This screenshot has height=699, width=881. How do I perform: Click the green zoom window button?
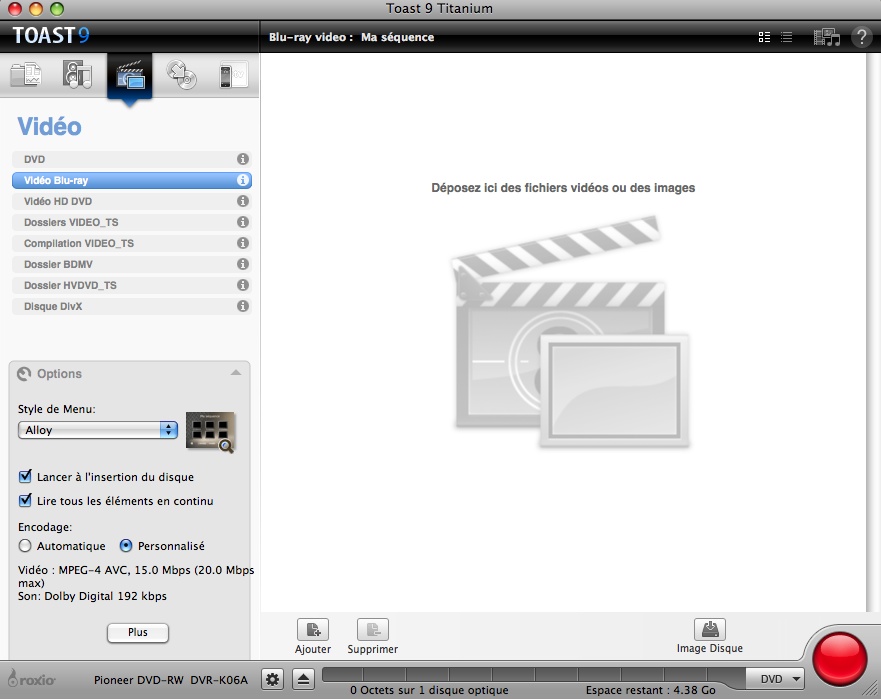click(57, 8)
